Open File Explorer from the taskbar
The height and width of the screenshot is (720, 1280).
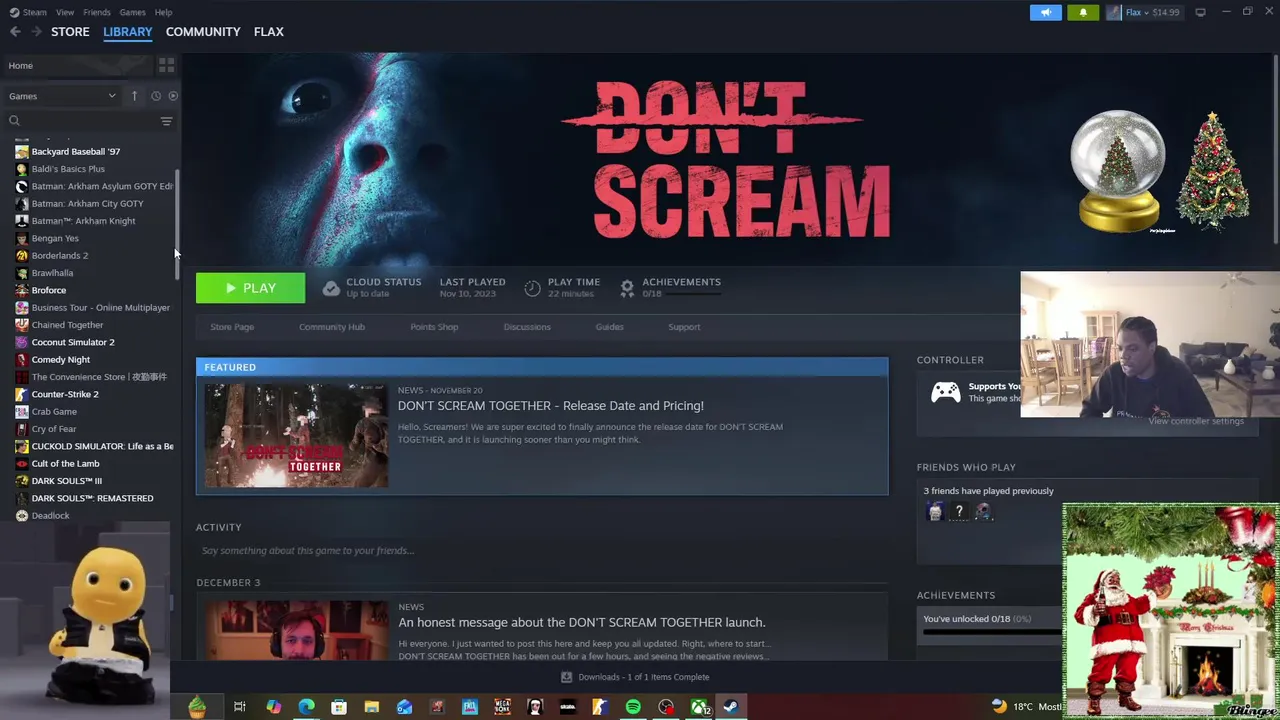tap(371, 707)
